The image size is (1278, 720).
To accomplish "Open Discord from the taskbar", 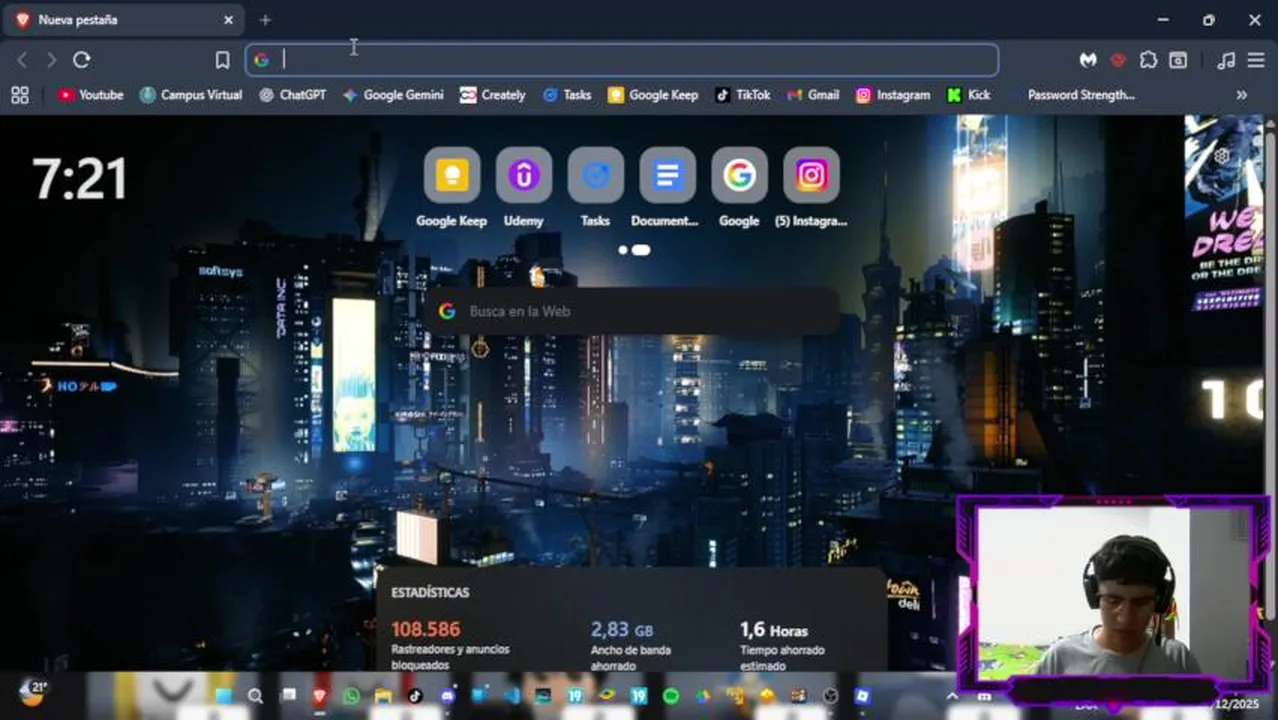I will coord(447,696).
